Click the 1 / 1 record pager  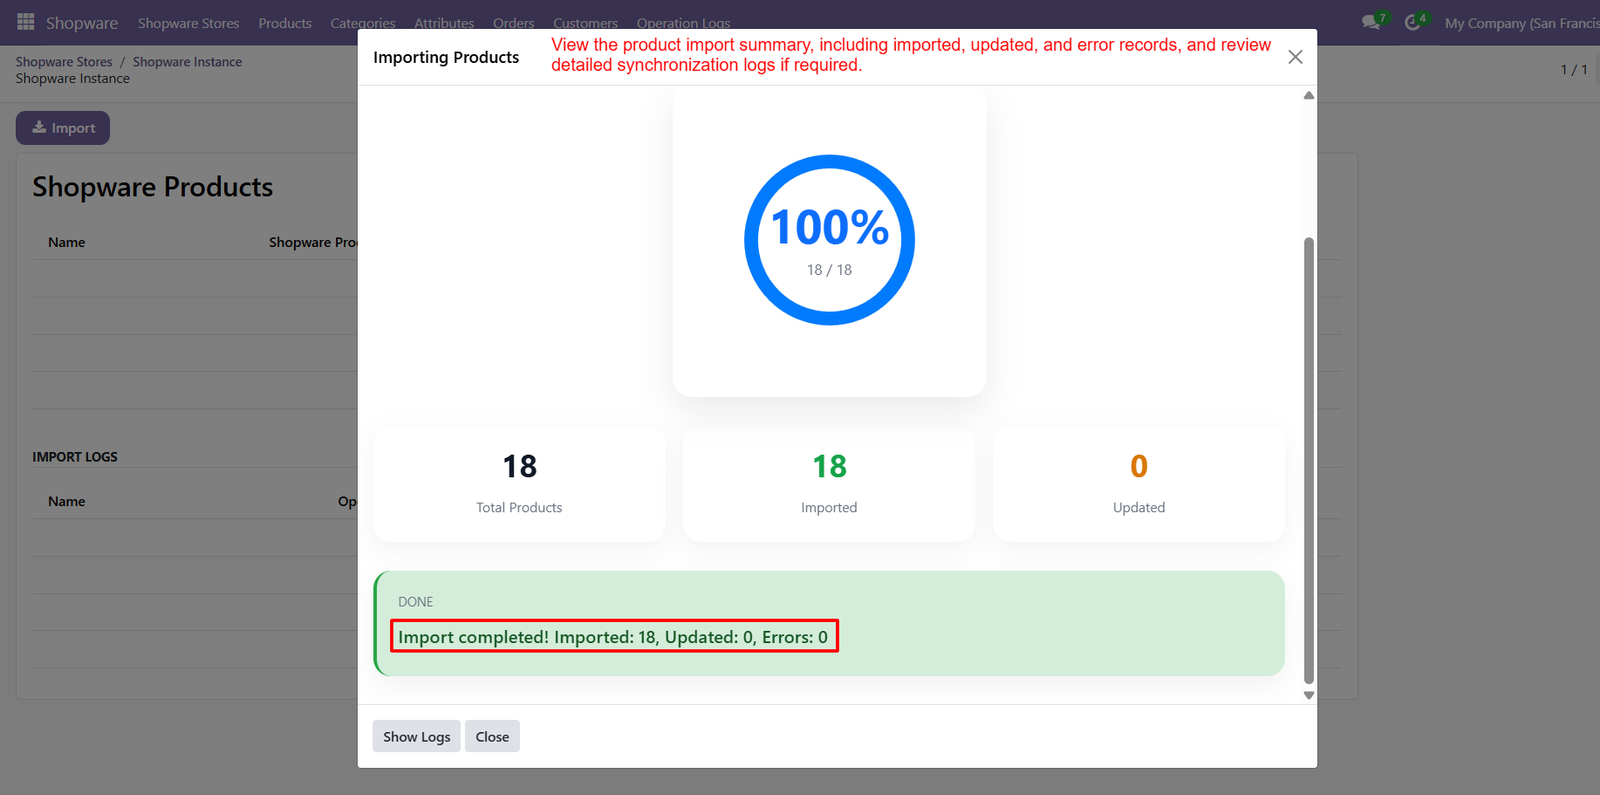pos(1574,70)
